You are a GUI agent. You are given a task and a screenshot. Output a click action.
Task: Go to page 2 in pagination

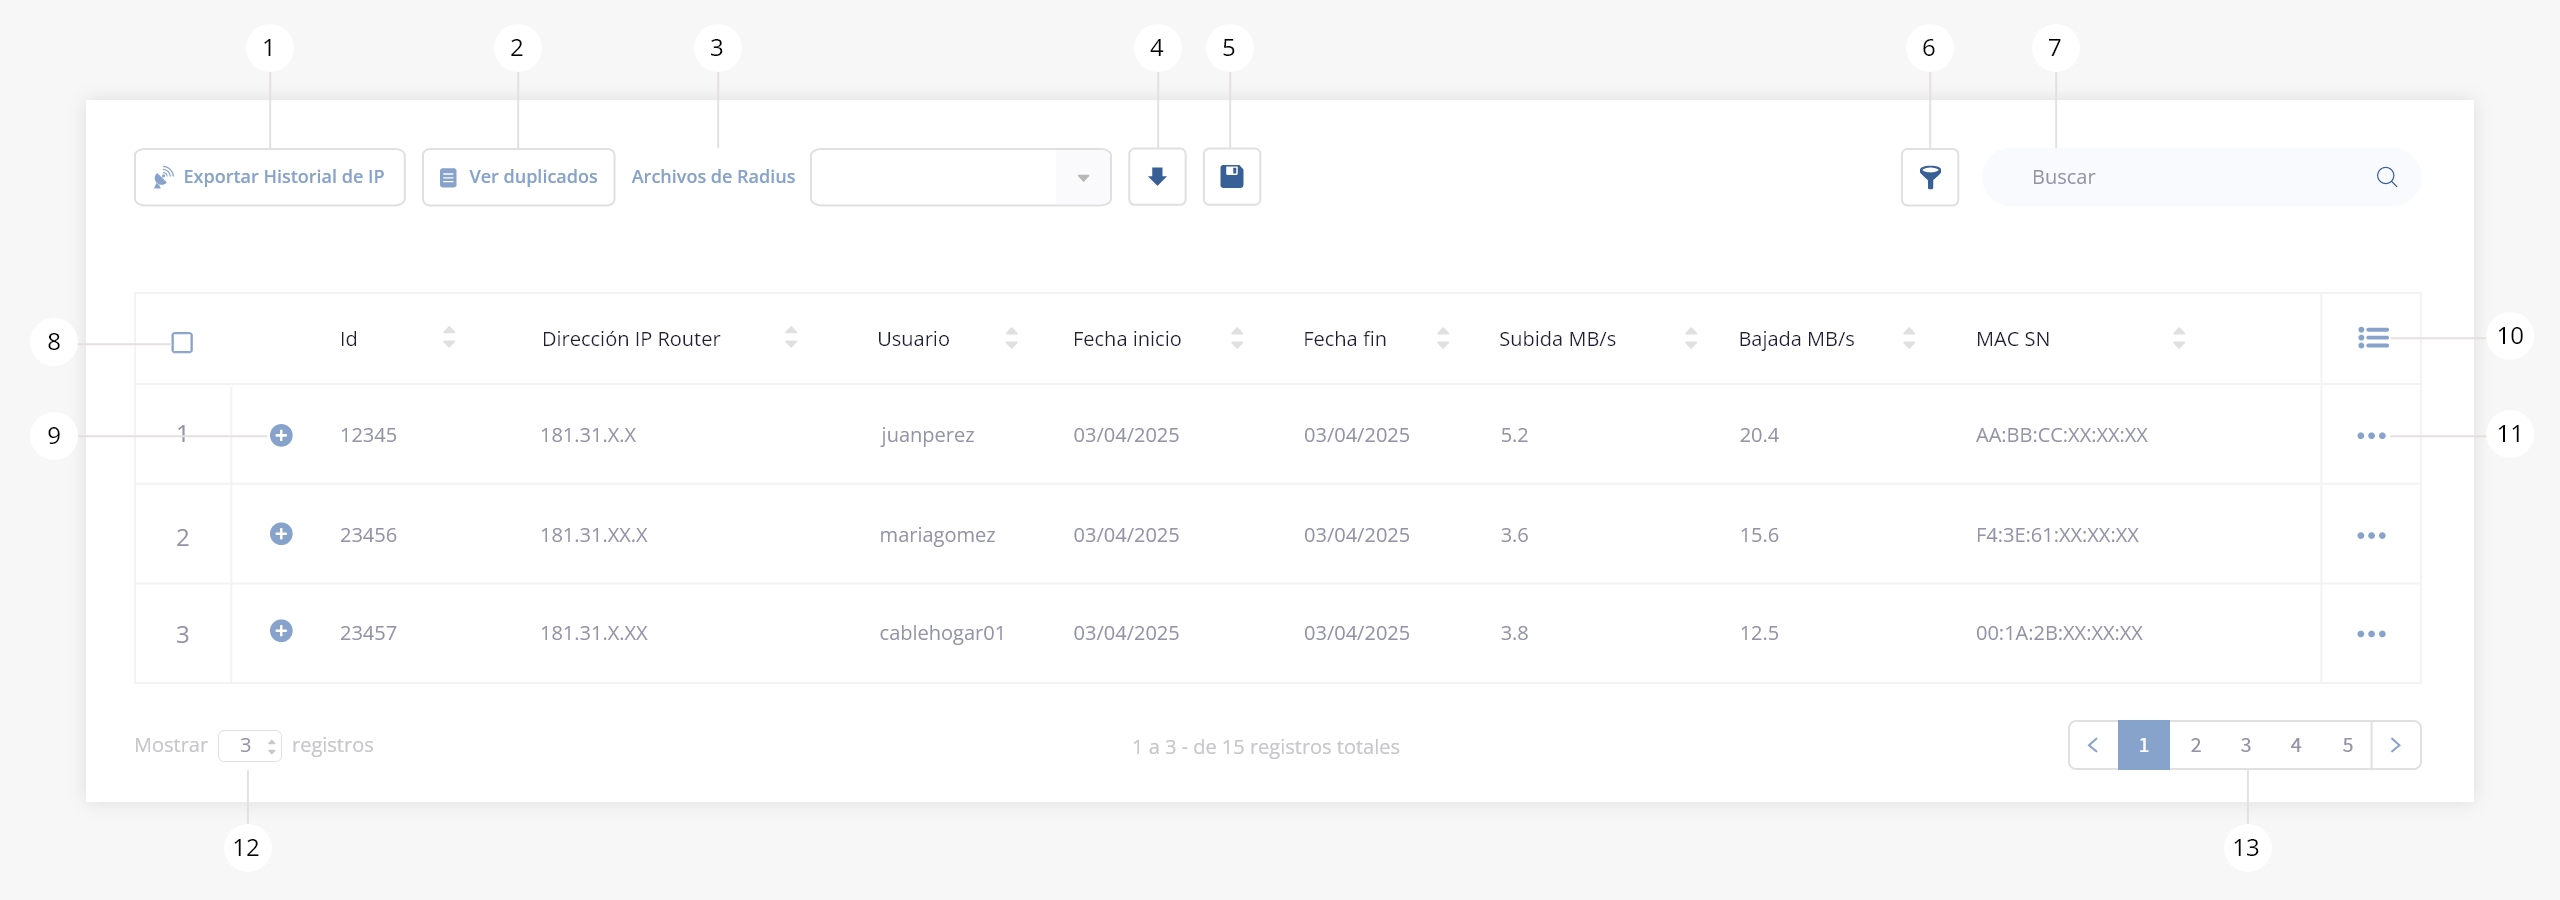tap(2195, 745)
